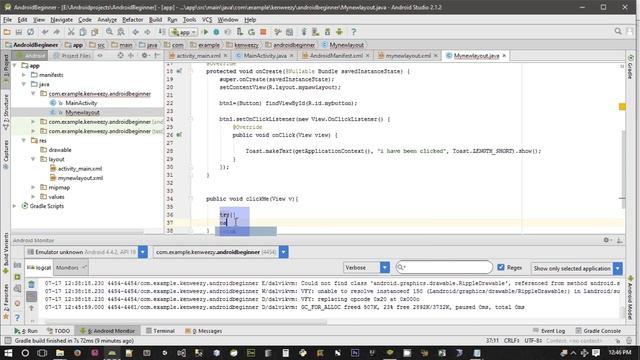
Task: Click the Undo arrow icon
Action: (x=45, y=32)
